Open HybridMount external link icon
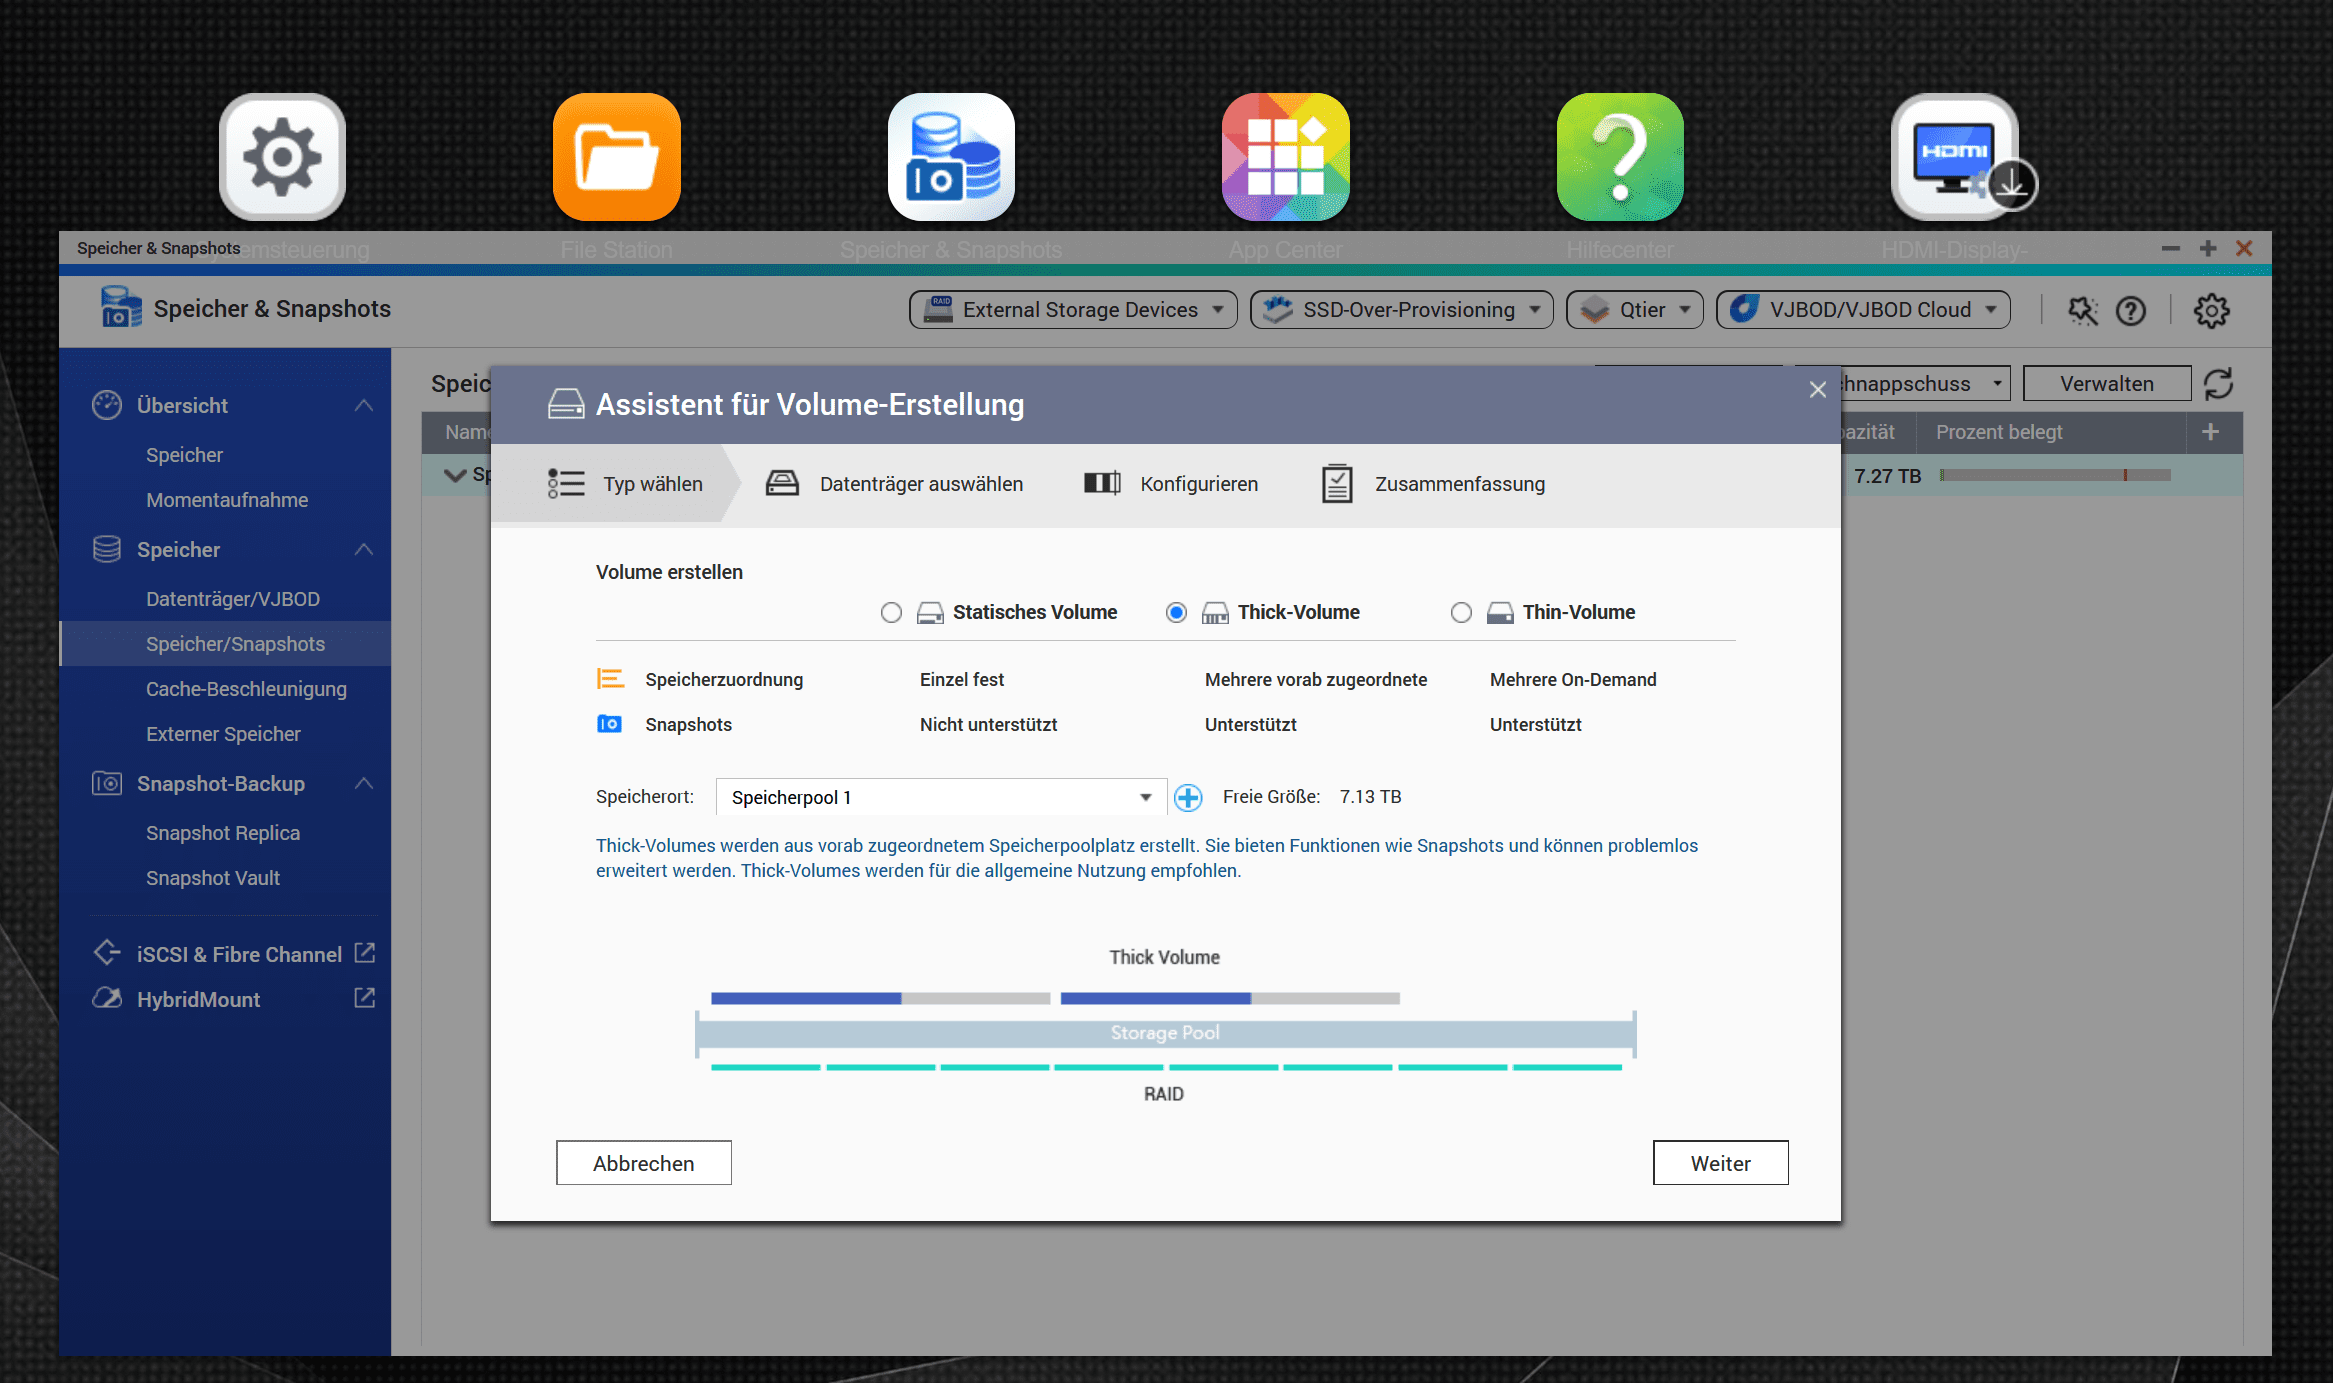This screenshot has height=1383, width=2333. (365, 998)
